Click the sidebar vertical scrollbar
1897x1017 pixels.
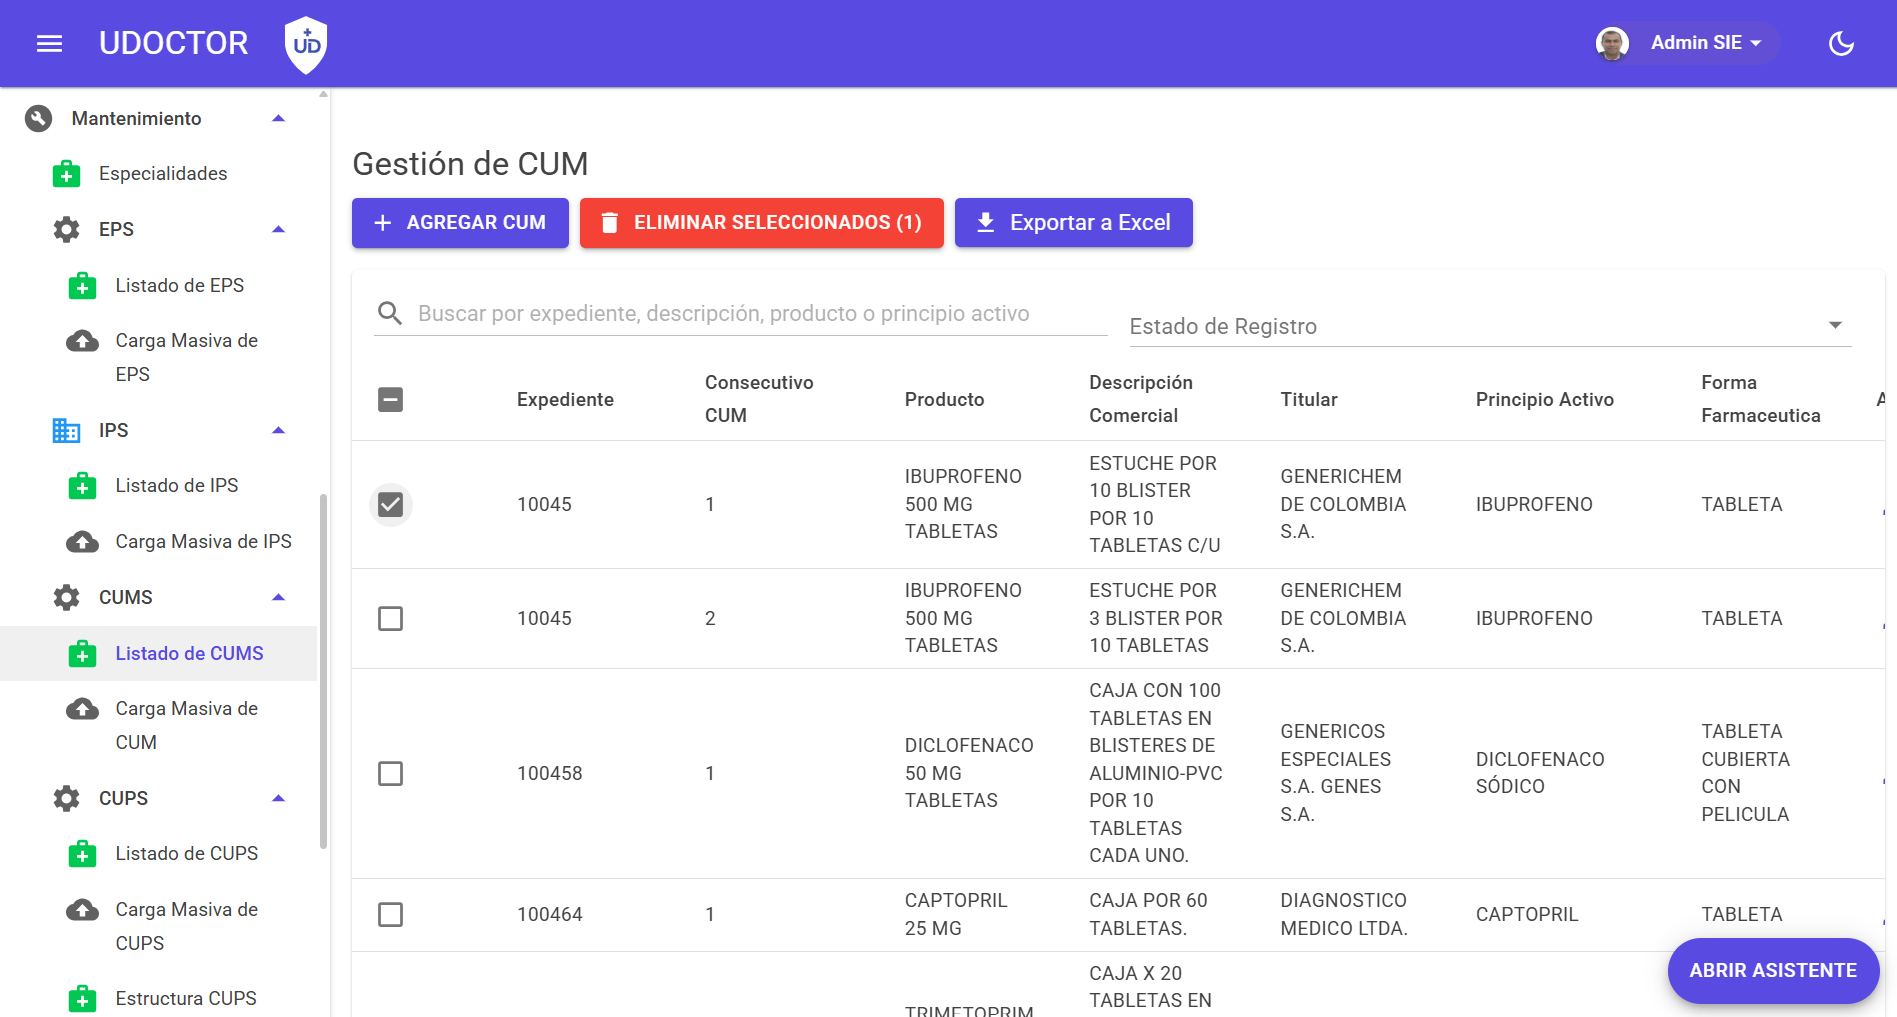coord(323,670)
